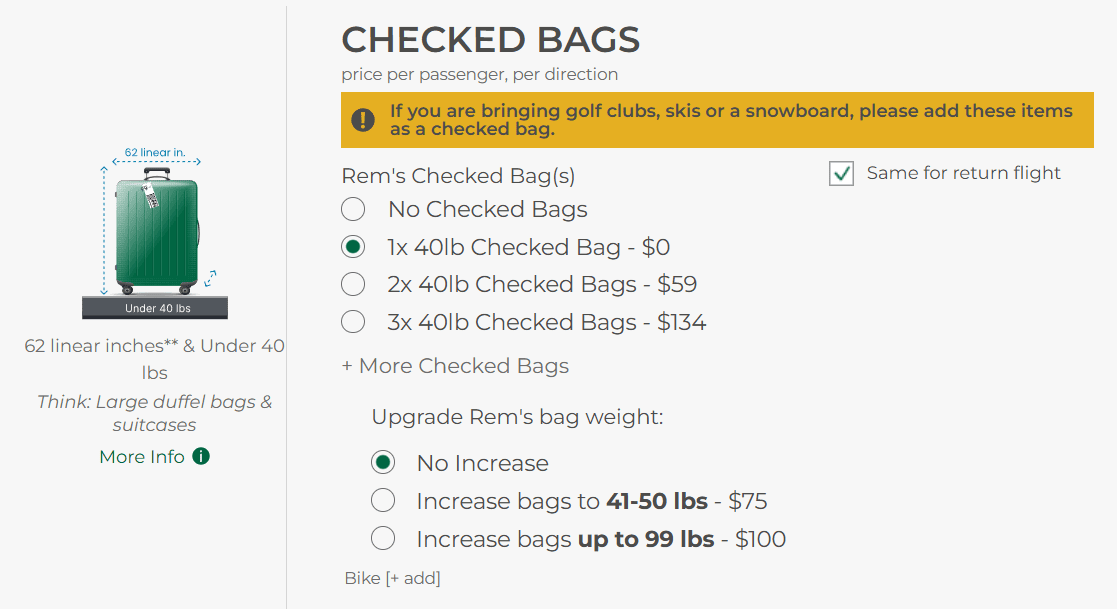Click the green suitcase illustration
1117x609 pixels.
point(157,231)
